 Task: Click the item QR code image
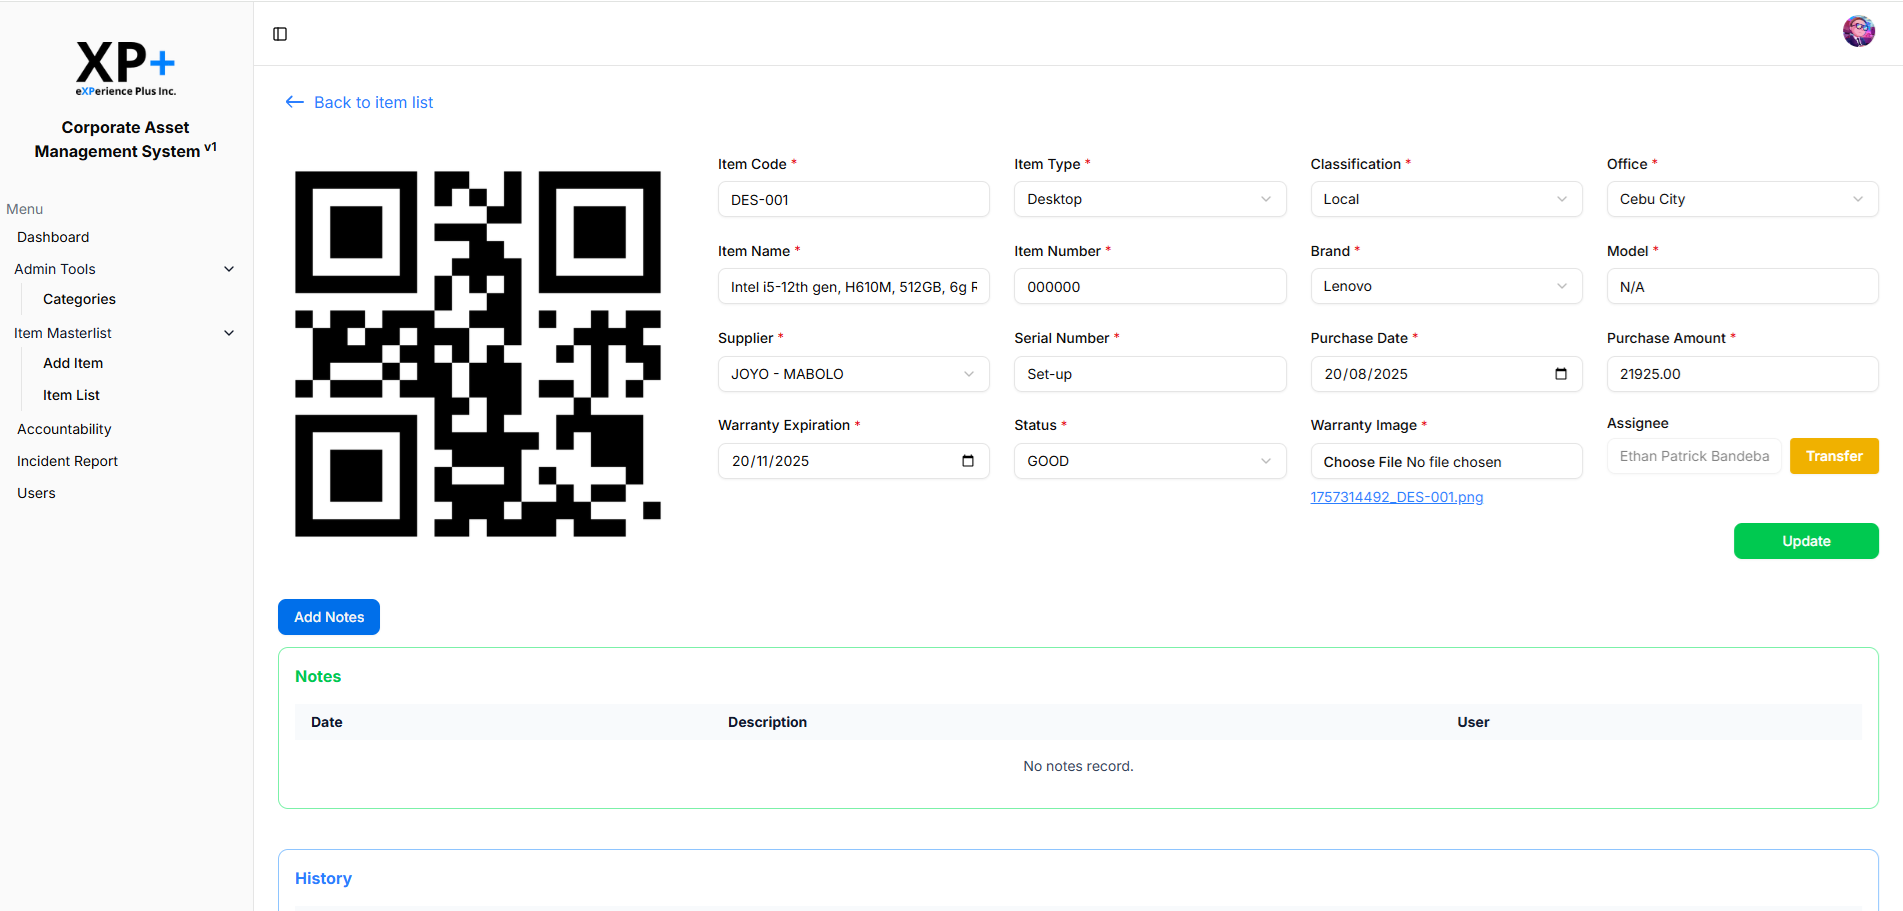[x=478, y=354]
